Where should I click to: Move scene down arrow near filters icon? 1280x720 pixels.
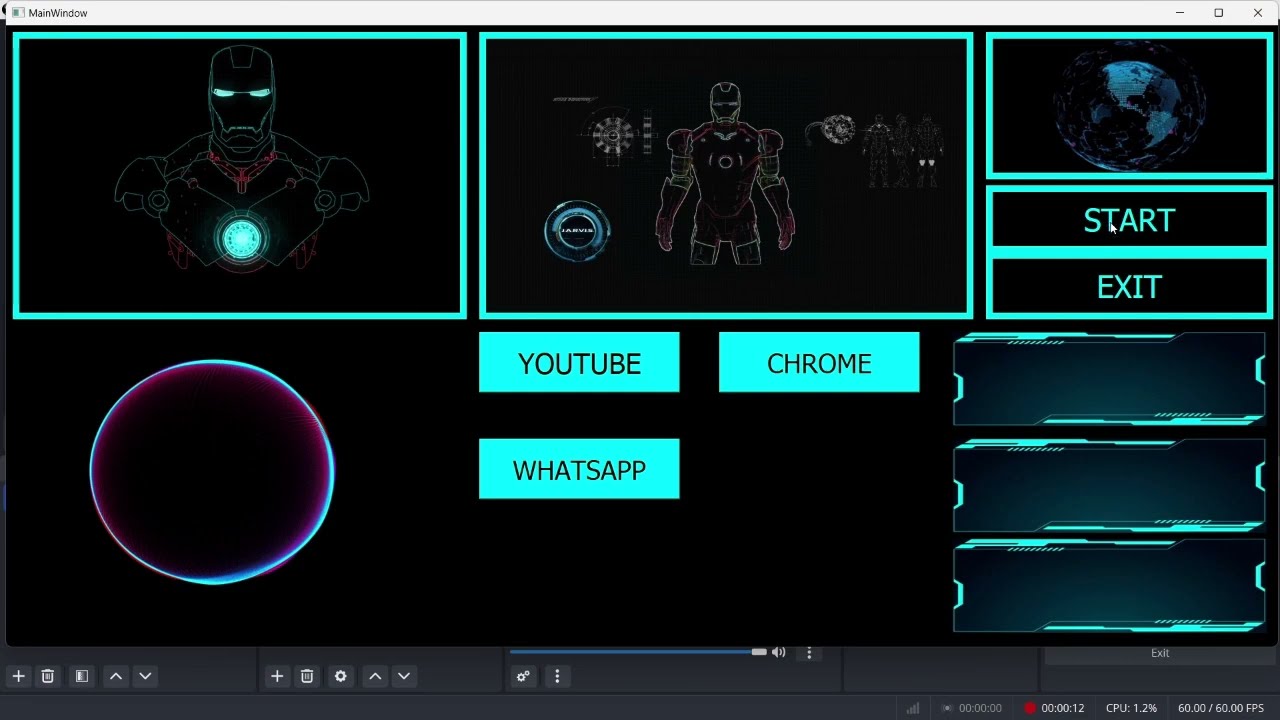pyautogui.click(x=145, y=676)
